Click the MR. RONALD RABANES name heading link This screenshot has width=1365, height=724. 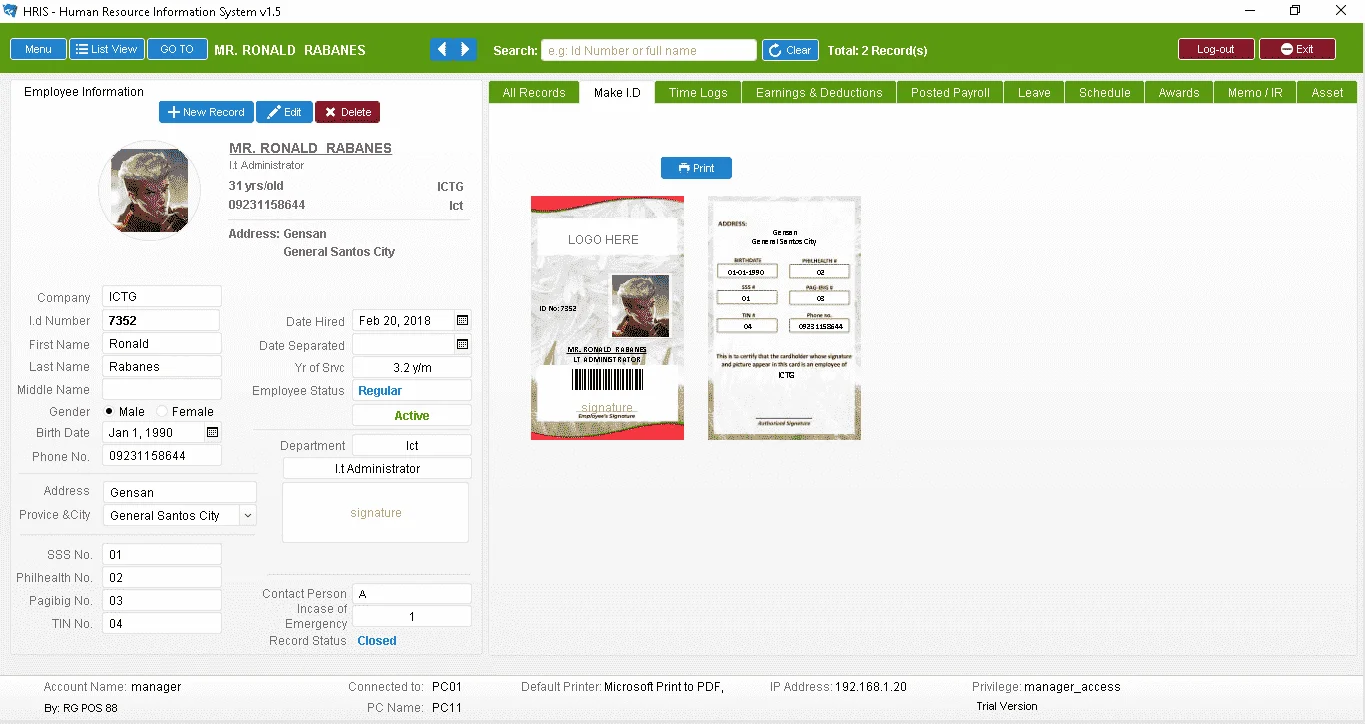(310, 148)
